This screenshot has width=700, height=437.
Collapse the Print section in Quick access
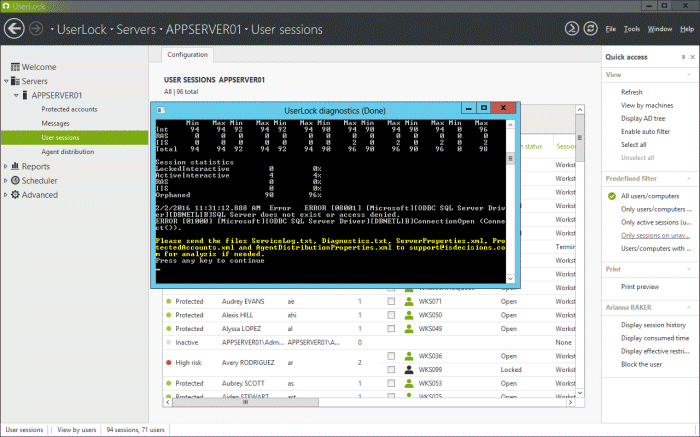(x=688, y=269)
